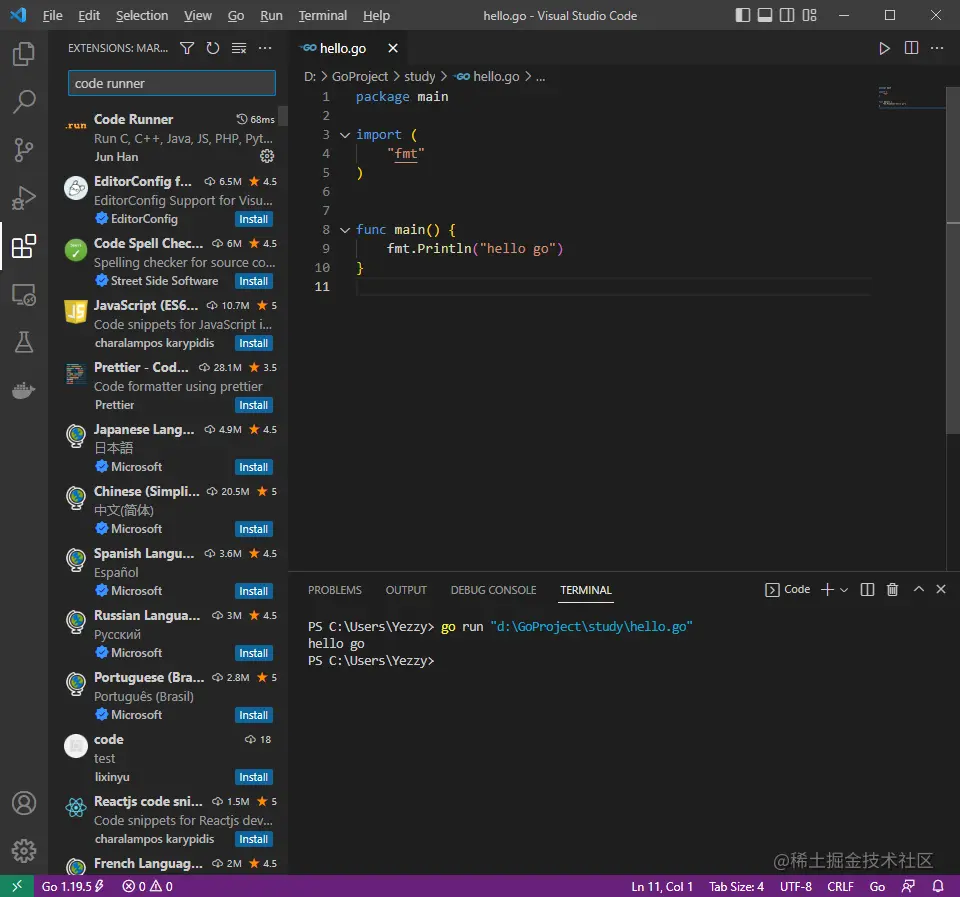Toggle primary side bar layout button
Image resolution: width=960 pixels, height=897 pixels.
click(742, 15)
